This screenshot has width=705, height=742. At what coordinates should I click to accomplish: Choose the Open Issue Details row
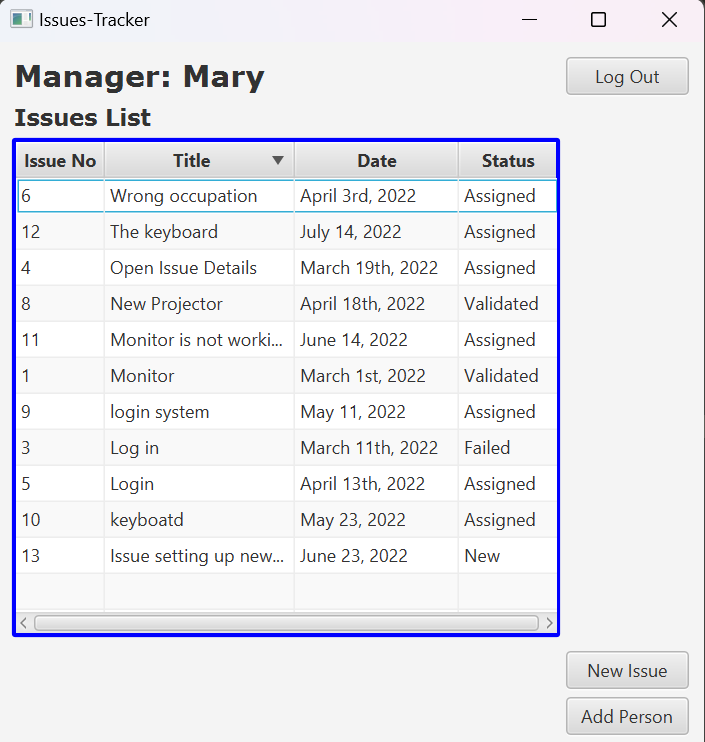point(183,268)
